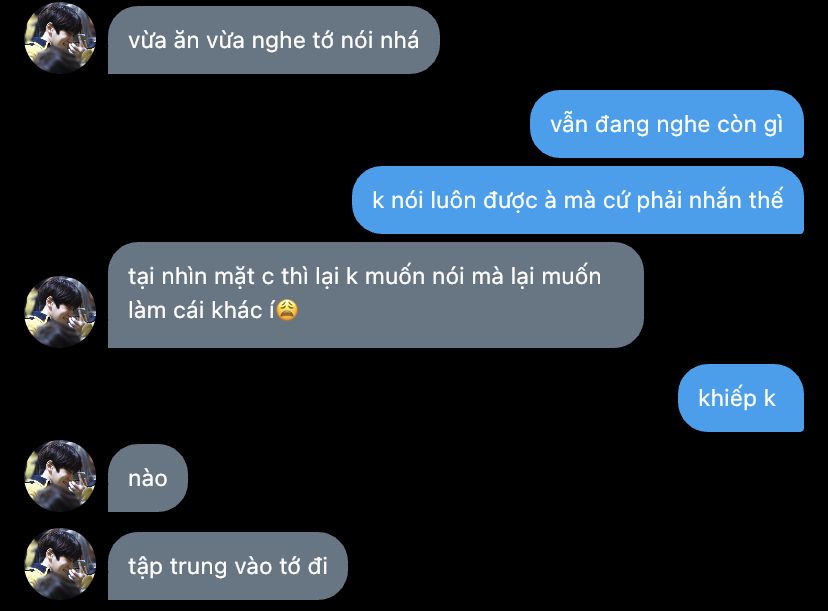
Task: Select the two-line gray "tại nhìn mặt c" bubble
Action: (375, 295)
